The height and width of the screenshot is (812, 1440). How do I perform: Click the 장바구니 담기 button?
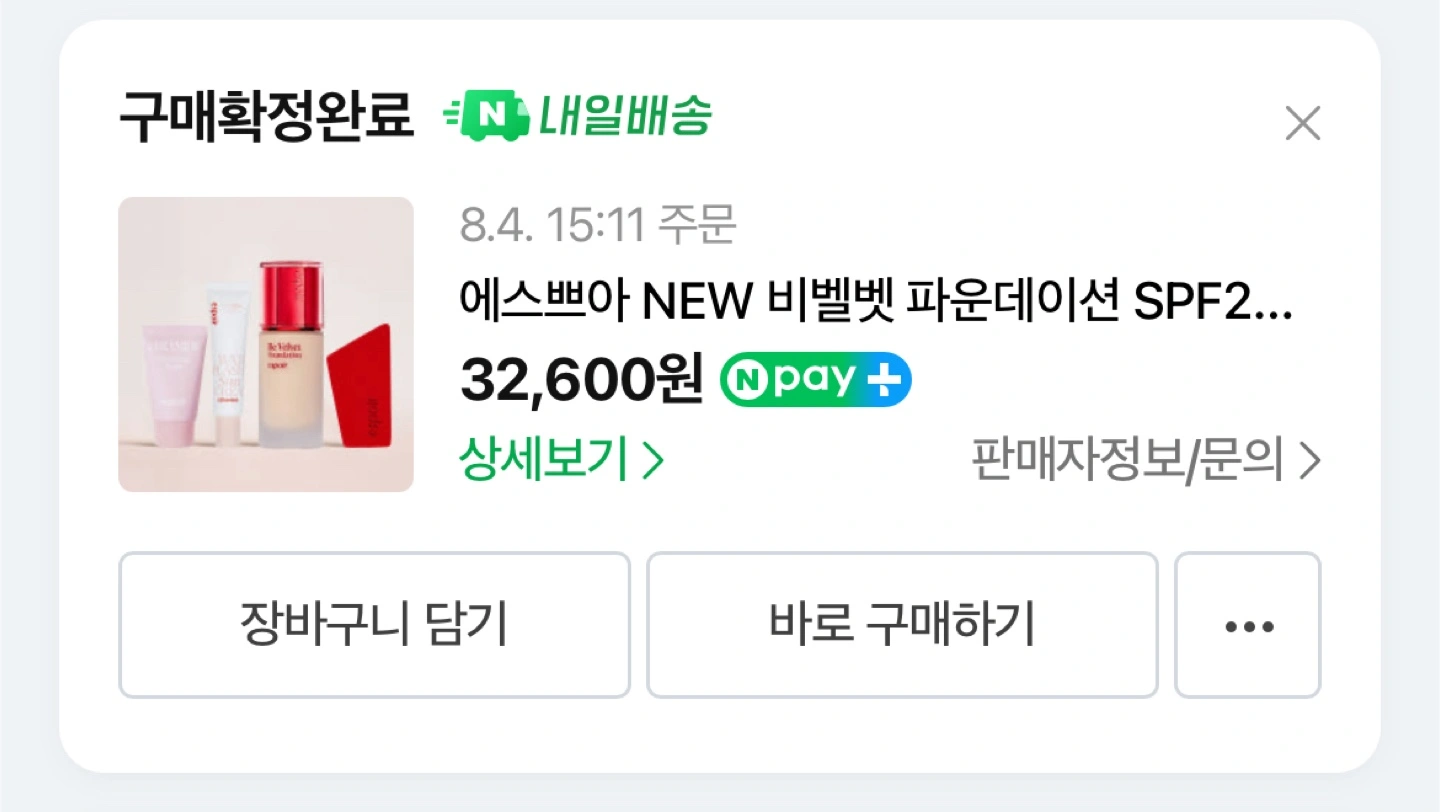(374, 625)
